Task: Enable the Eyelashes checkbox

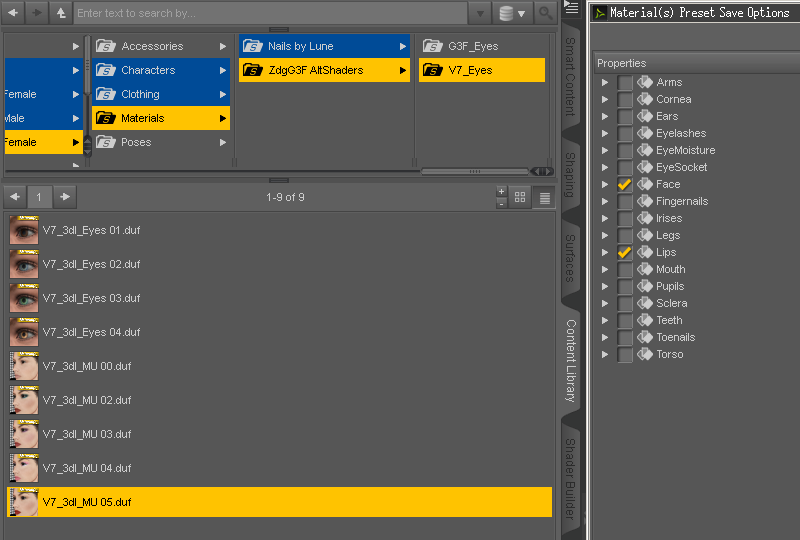Action: pyautogui.click(x=624, y=133)
